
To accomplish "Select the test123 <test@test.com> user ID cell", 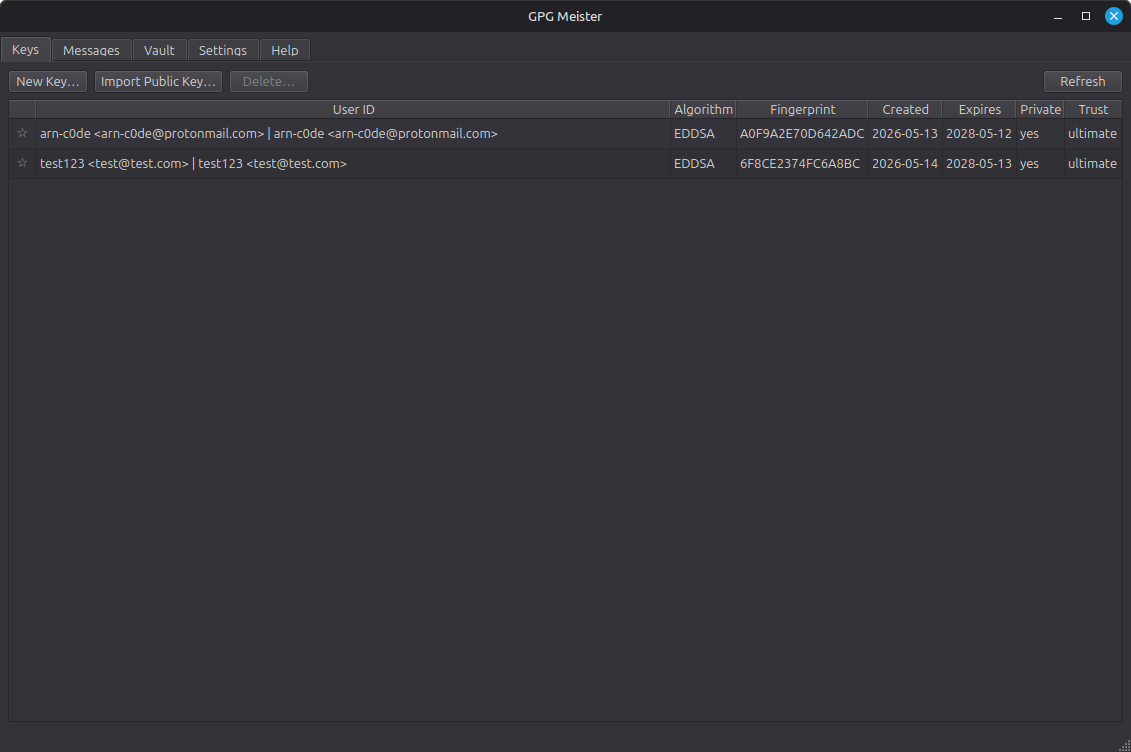I will 353,164.
